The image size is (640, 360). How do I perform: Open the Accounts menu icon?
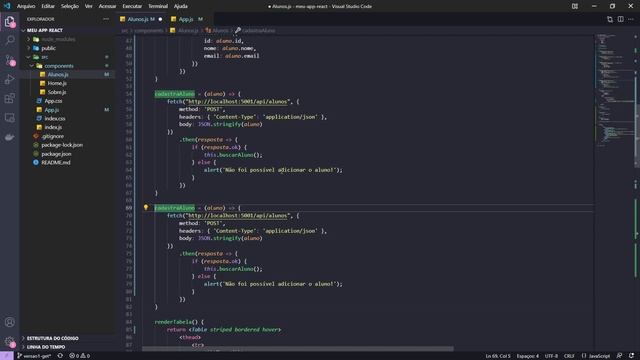(x=10, y=322)
